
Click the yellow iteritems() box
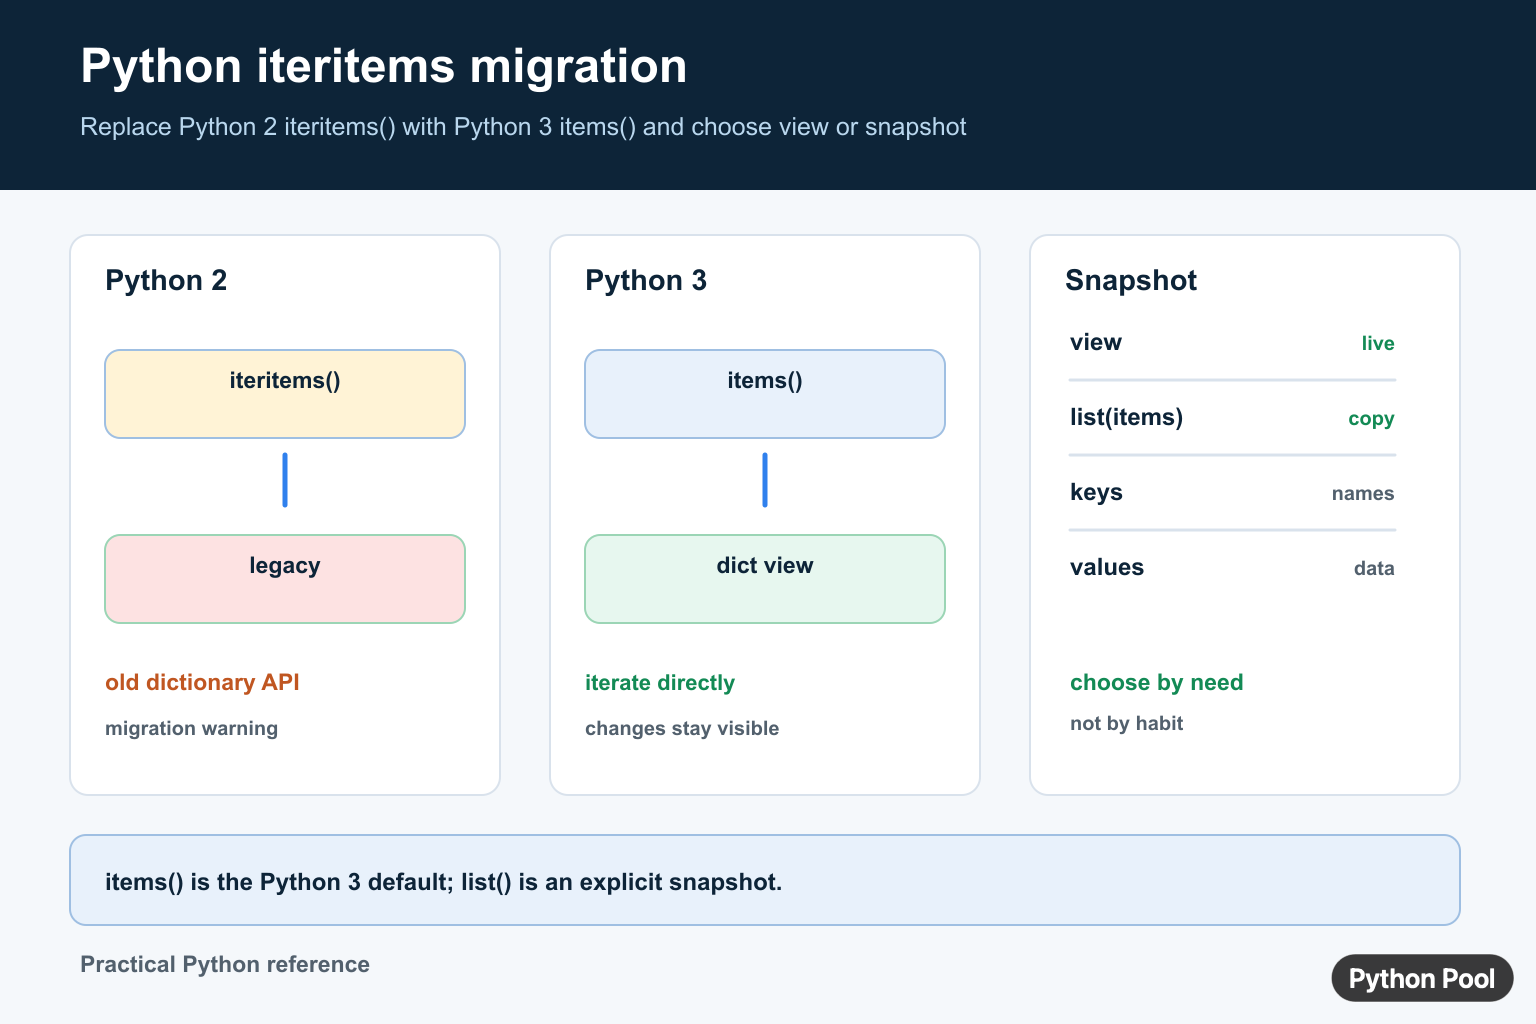pos(285,394)
